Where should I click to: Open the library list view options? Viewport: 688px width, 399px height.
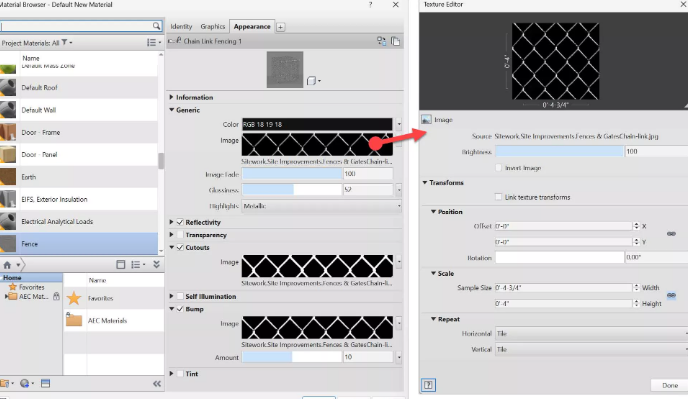click(138, 264)
